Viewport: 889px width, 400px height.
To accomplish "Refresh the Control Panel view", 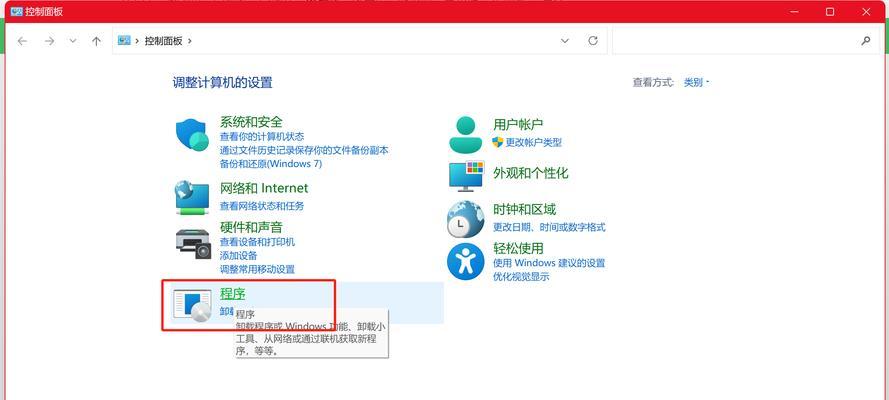I will coord(593,41).
